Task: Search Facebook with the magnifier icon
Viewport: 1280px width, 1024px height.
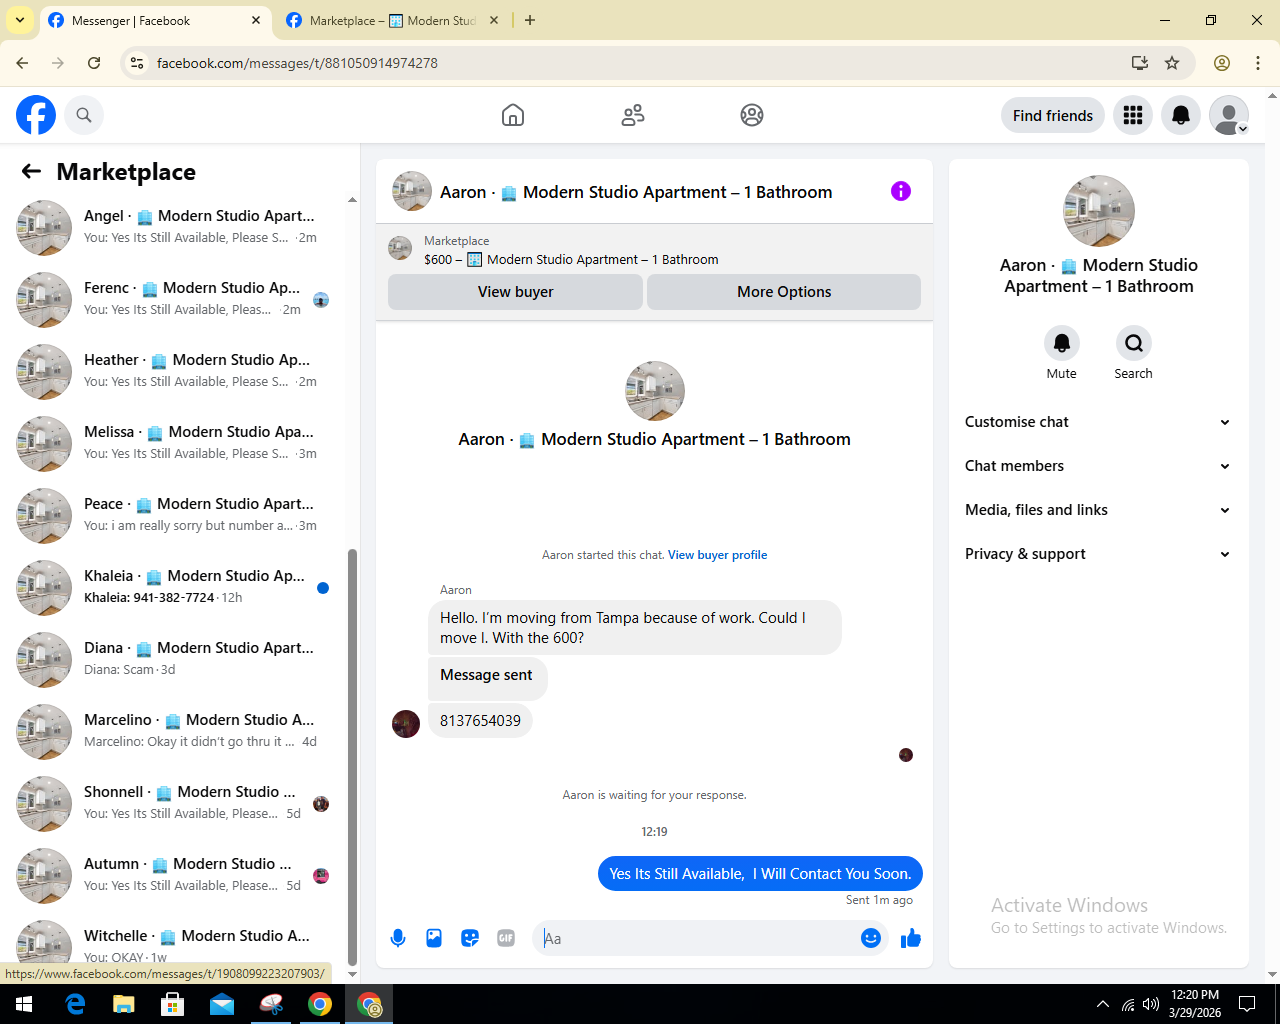Action: 84,115
